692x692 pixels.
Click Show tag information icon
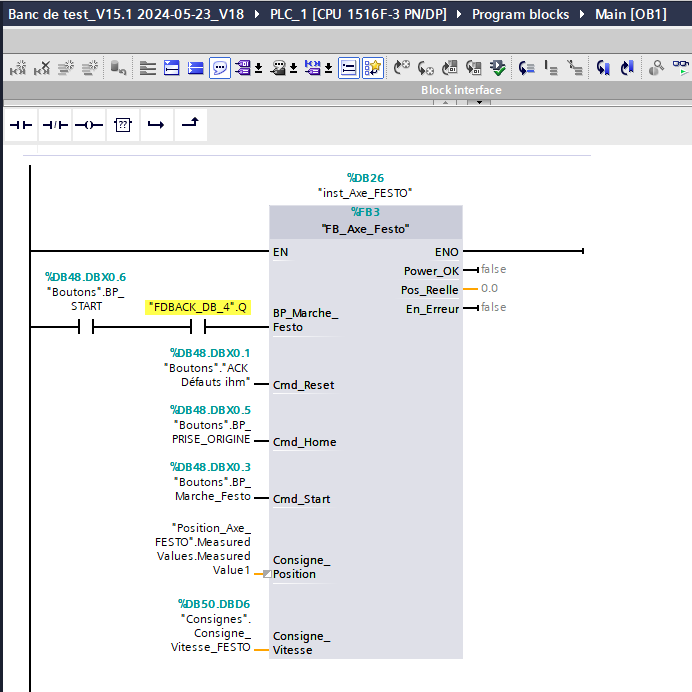pos(278,68)
